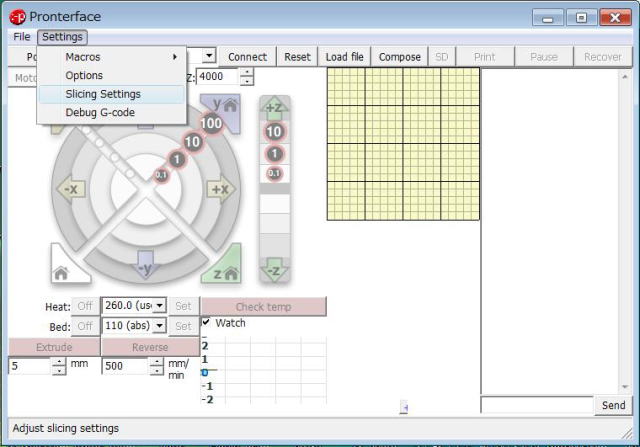Viewport: 640px width, 447px height.
Task: Click extrude length field showing 5
Action: [x=30, y=366]
